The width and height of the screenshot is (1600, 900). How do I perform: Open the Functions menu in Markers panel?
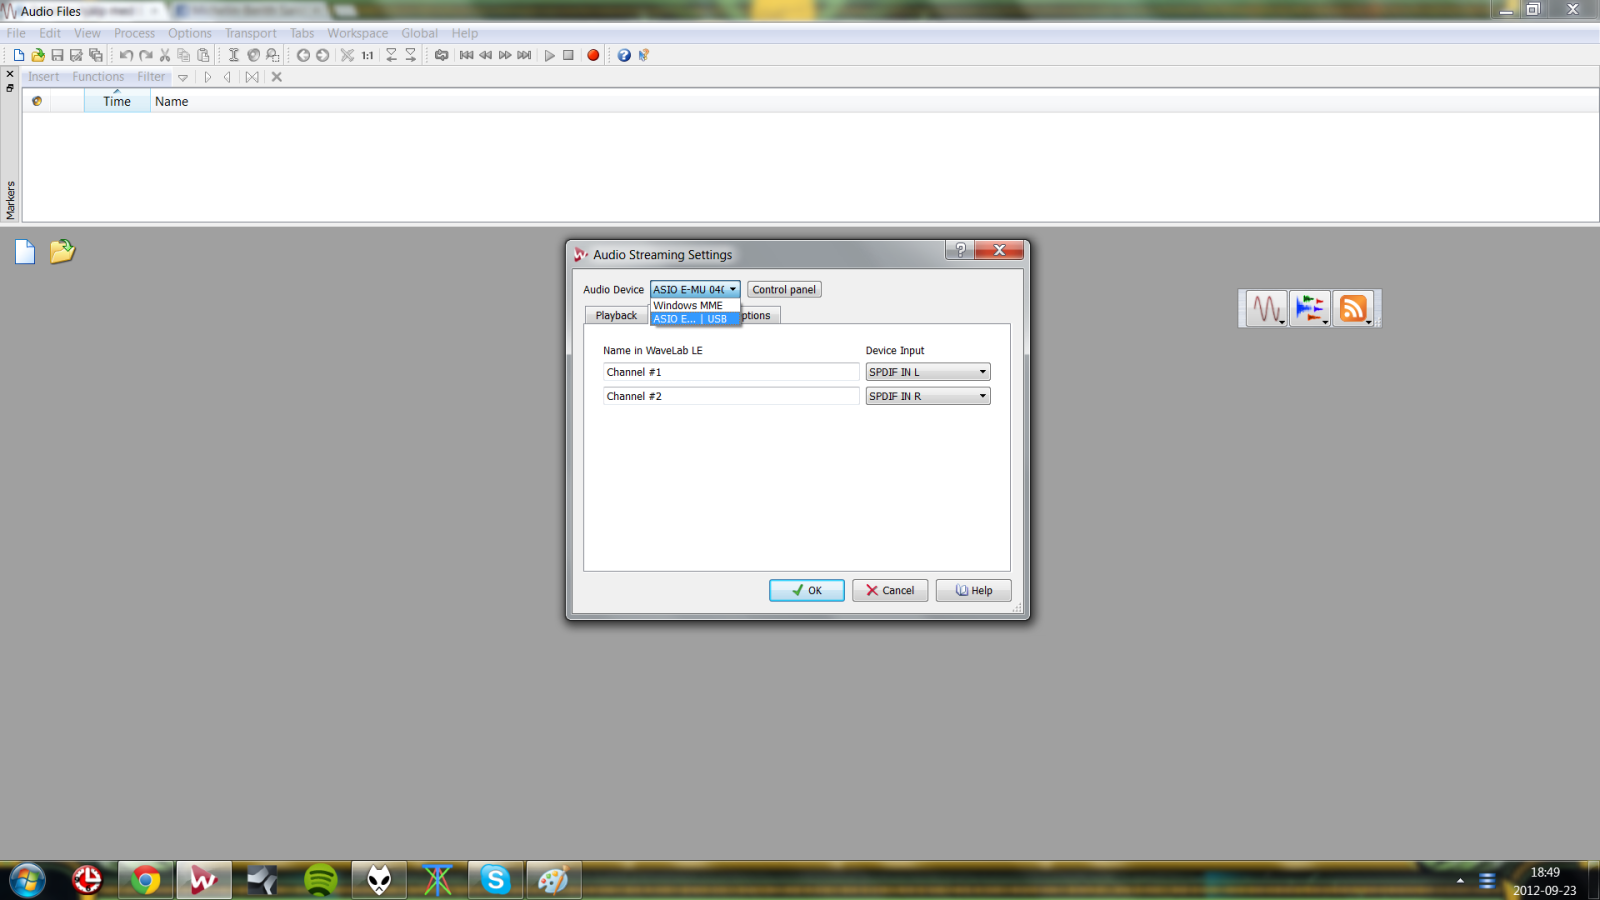98,77
